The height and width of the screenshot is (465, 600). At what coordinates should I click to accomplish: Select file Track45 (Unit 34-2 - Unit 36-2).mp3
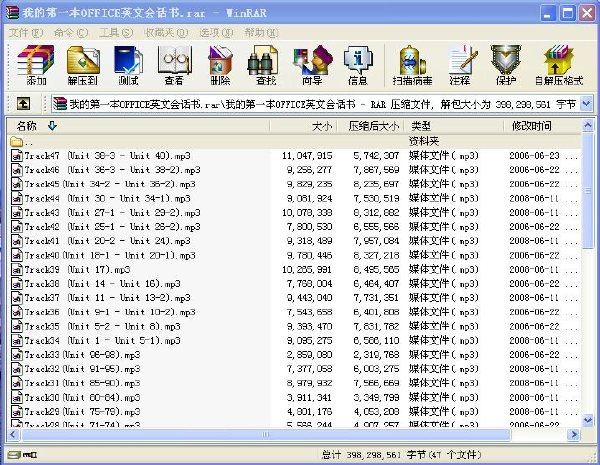[x=104, y=184]
